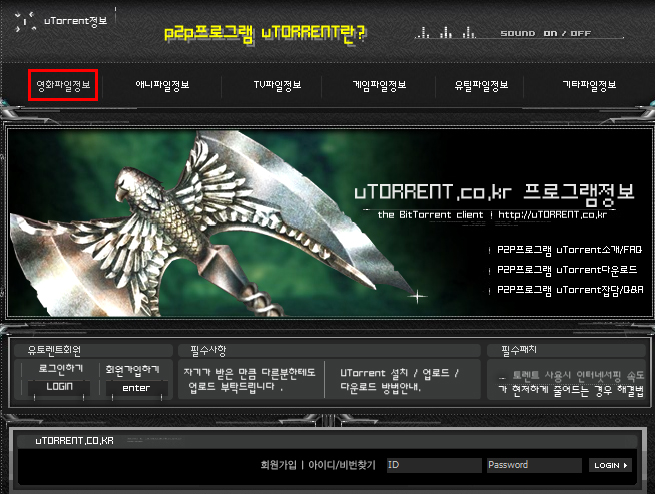The image size is (655, 494).
Task: Go to the 게임파일정보 menu item
Action: click(x=379, y=85)
